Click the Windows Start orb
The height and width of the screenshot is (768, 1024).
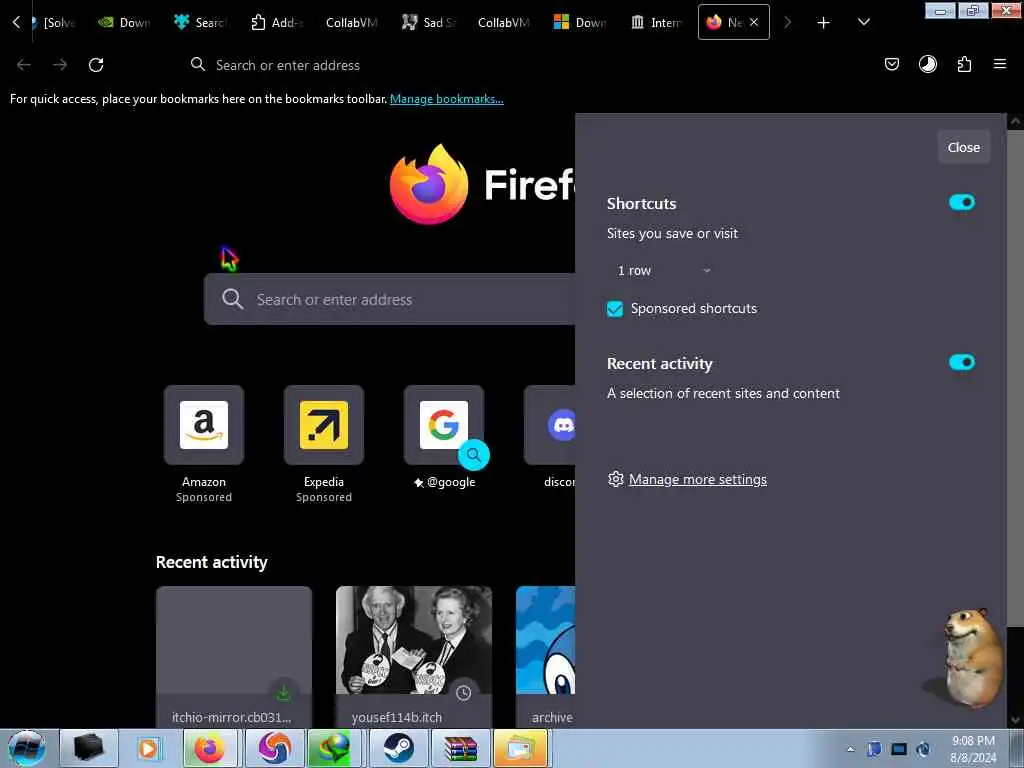[27, 748]
